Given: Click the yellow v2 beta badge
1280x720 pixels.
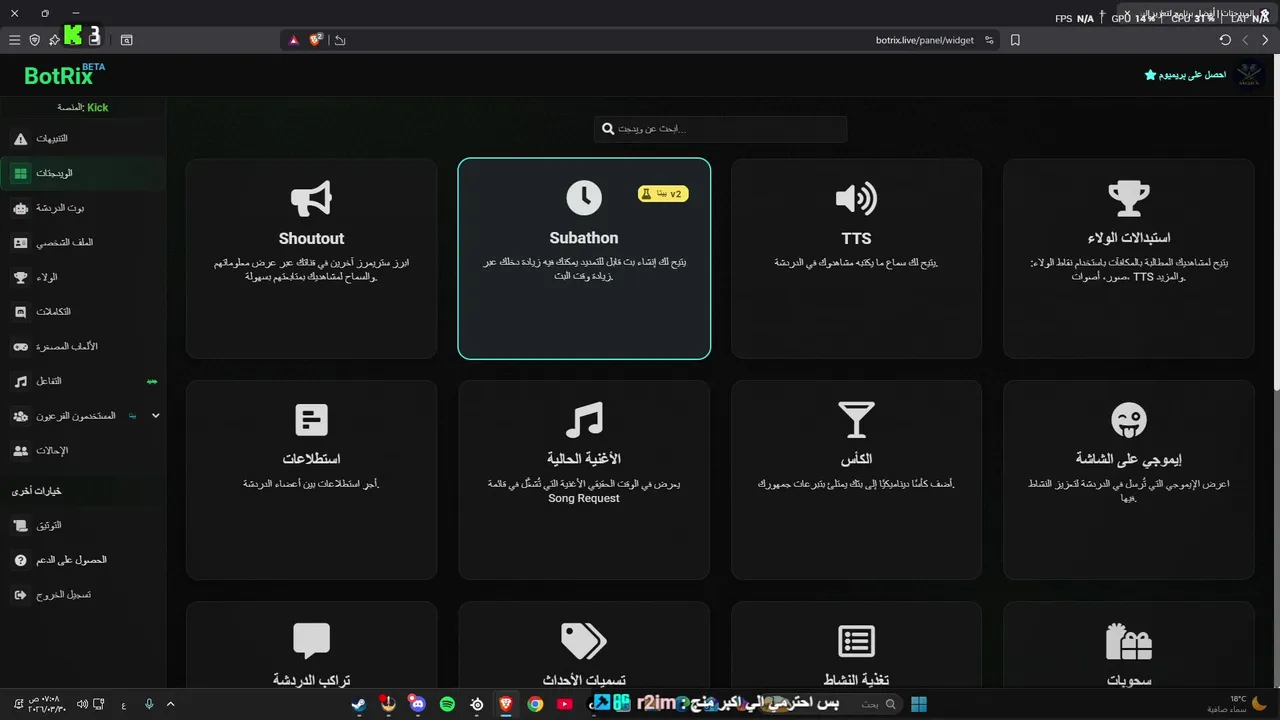Looking at the screenshot, I should tap(663, 194).
